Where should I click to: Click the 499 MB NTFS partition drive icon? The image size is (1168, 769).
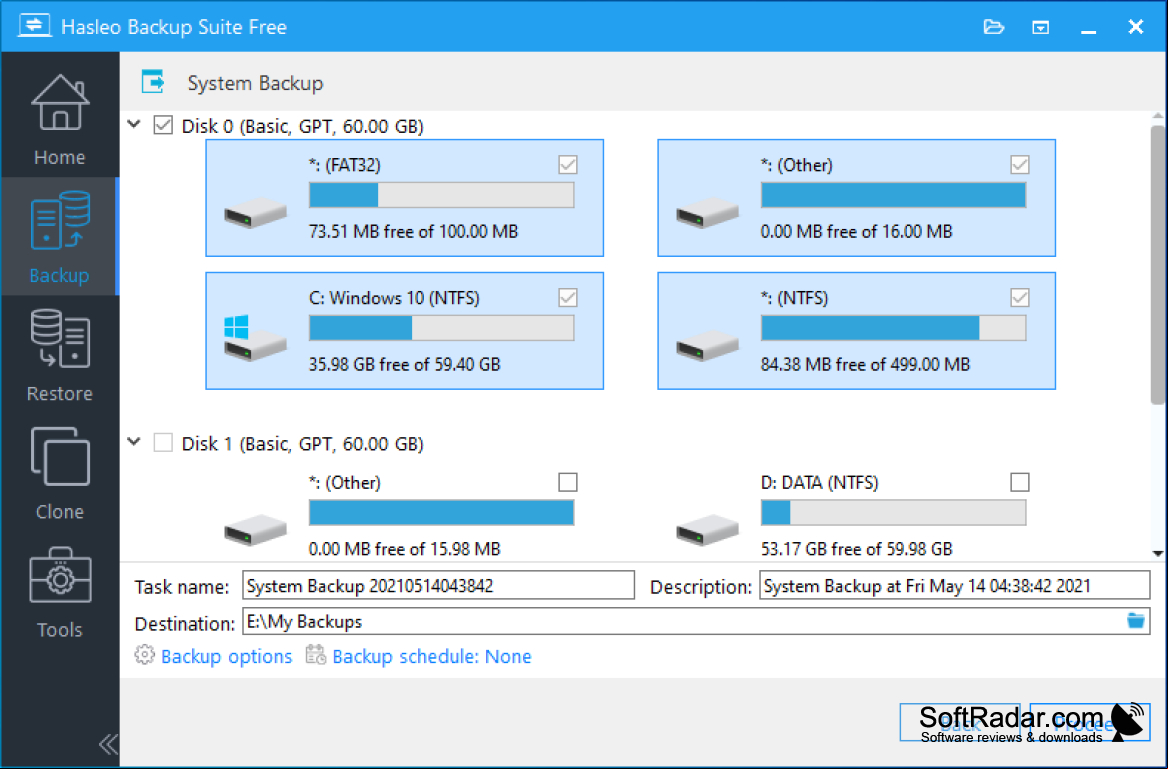(x=707, y=346)
